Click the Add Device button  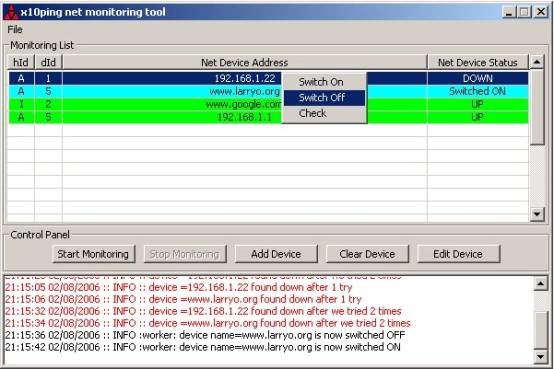[x=276, y=254]
